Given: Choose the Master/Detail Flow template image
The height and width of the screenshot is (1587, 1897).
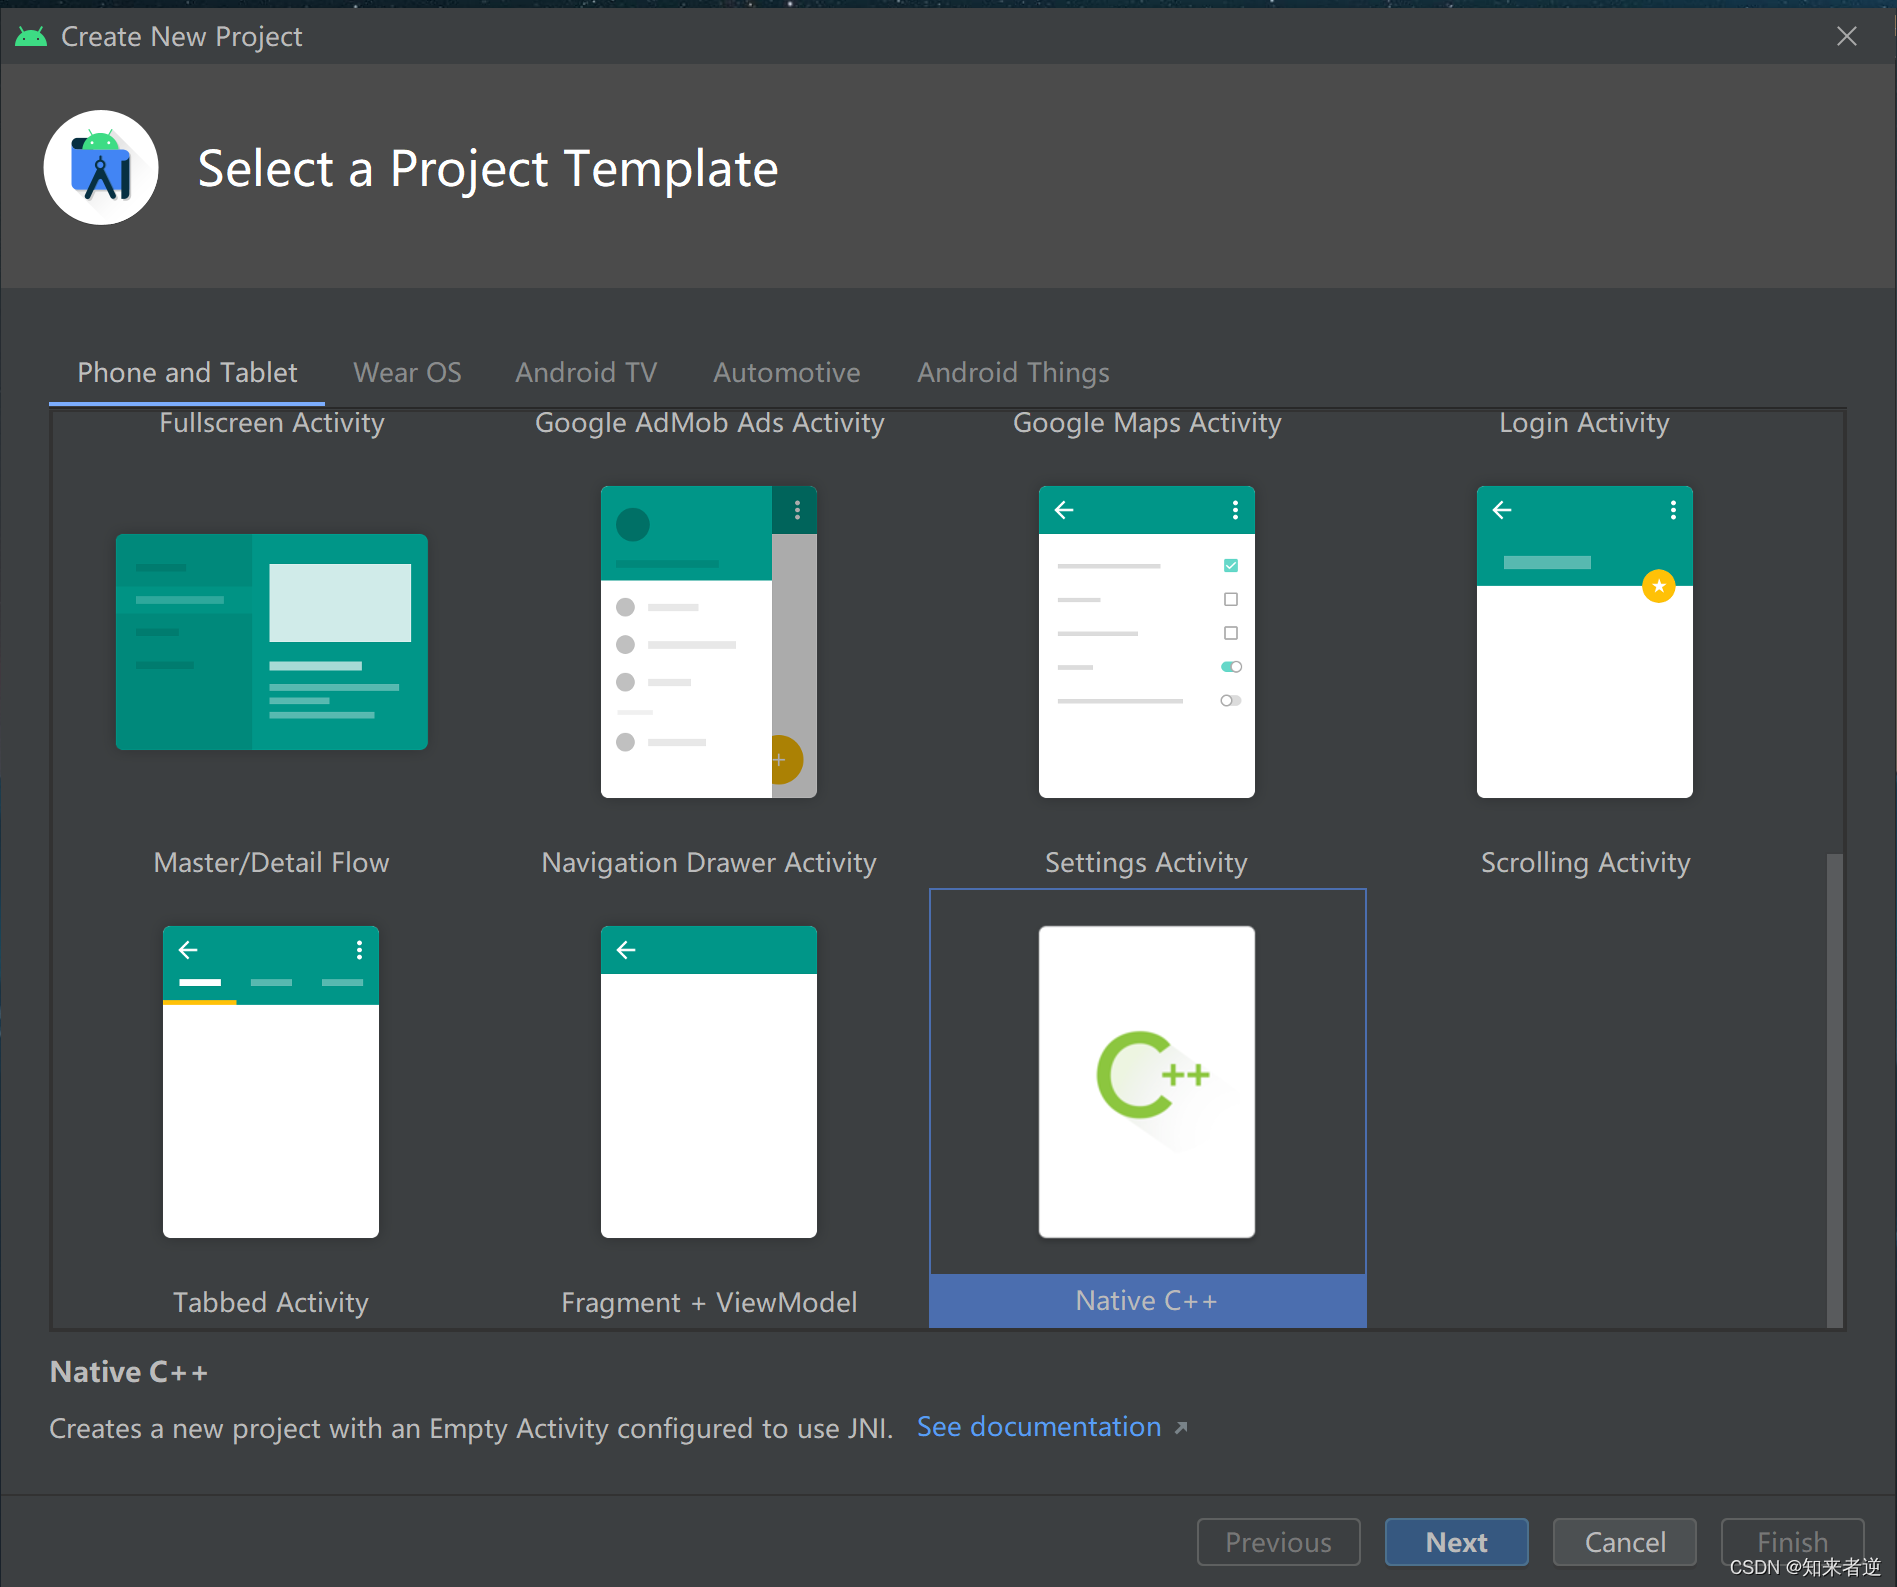Looking at the screenshot, I should 272,642.
